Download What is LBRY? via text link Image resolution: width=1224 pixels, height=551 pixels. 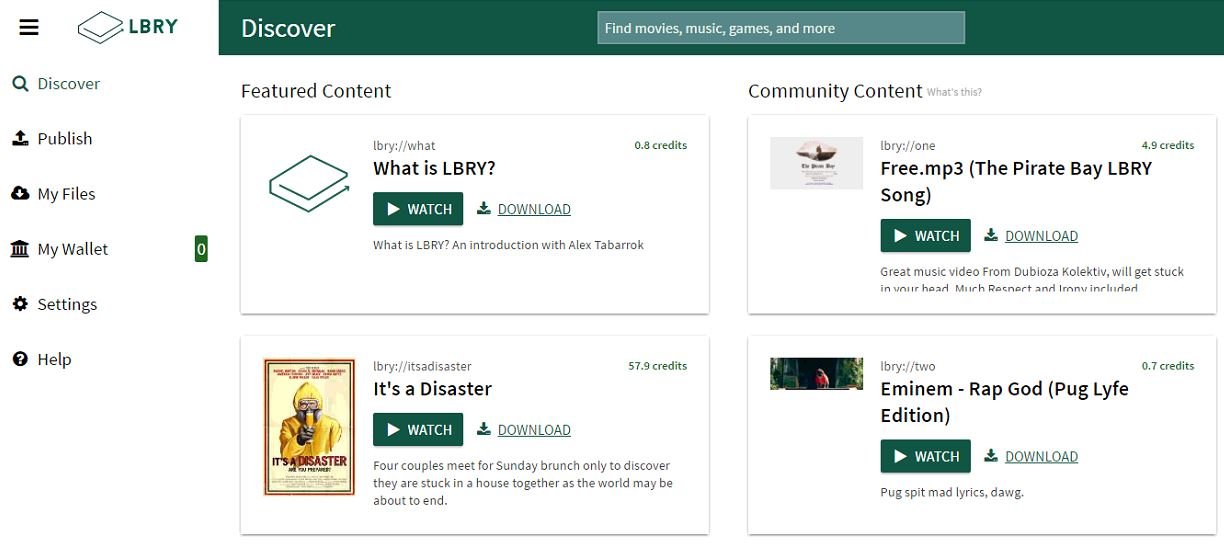pyautogui.click(x=534, y=209)
